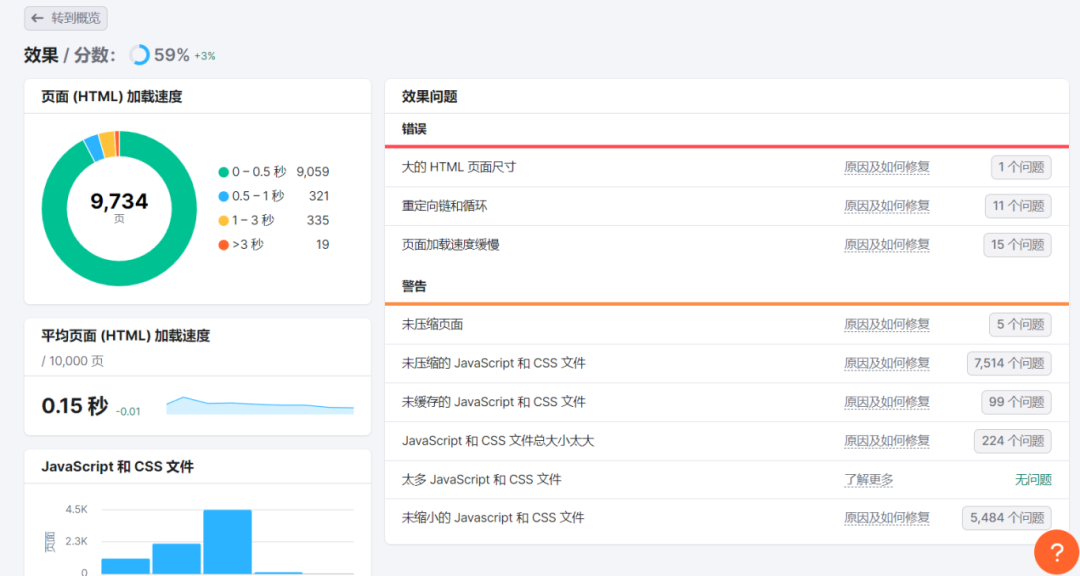
Task: Click the green 0–0.5 秒 legend dot
Action: 223,172
